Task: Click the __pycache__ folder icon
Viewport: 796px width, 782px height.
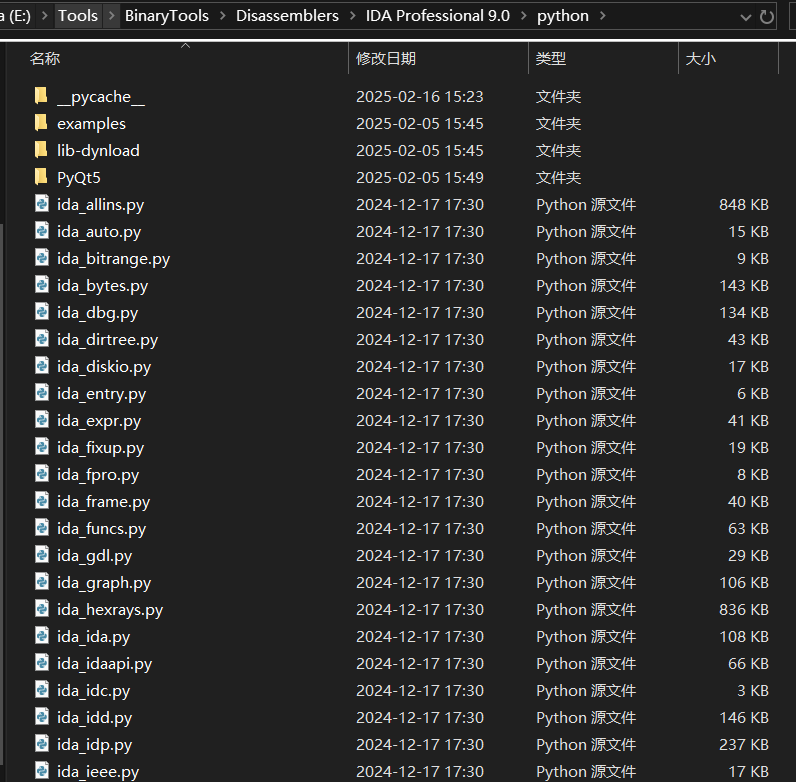Action: pos(41,95)
